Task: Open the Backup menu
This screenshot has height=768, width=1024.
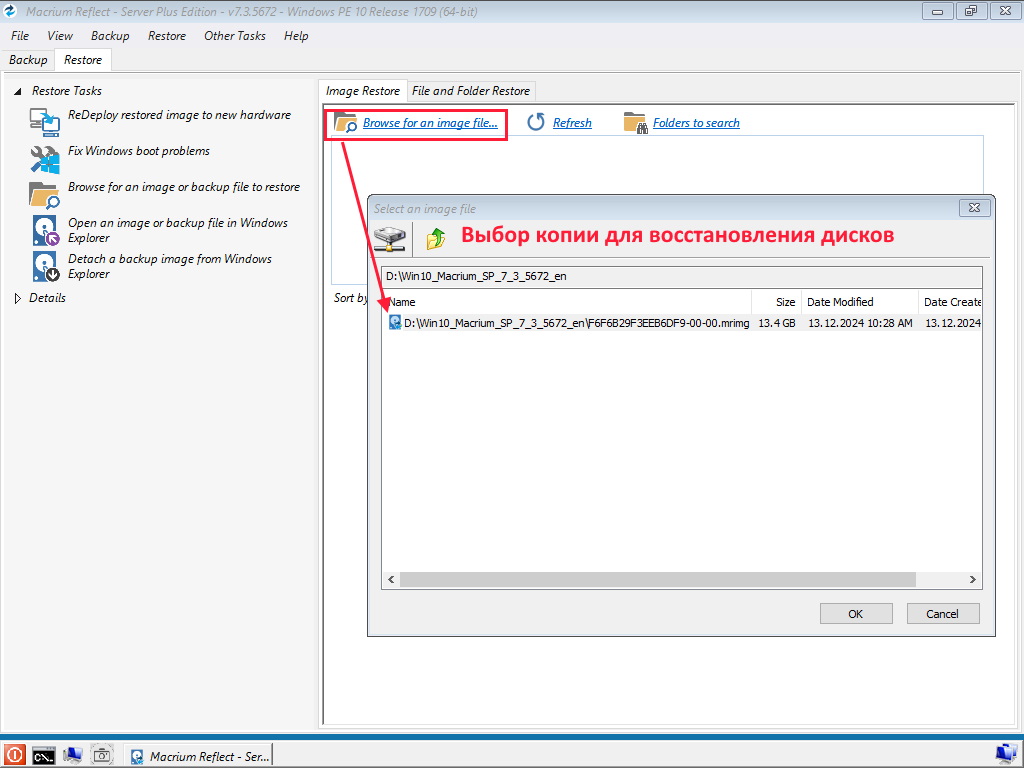Action: (110, 36)
